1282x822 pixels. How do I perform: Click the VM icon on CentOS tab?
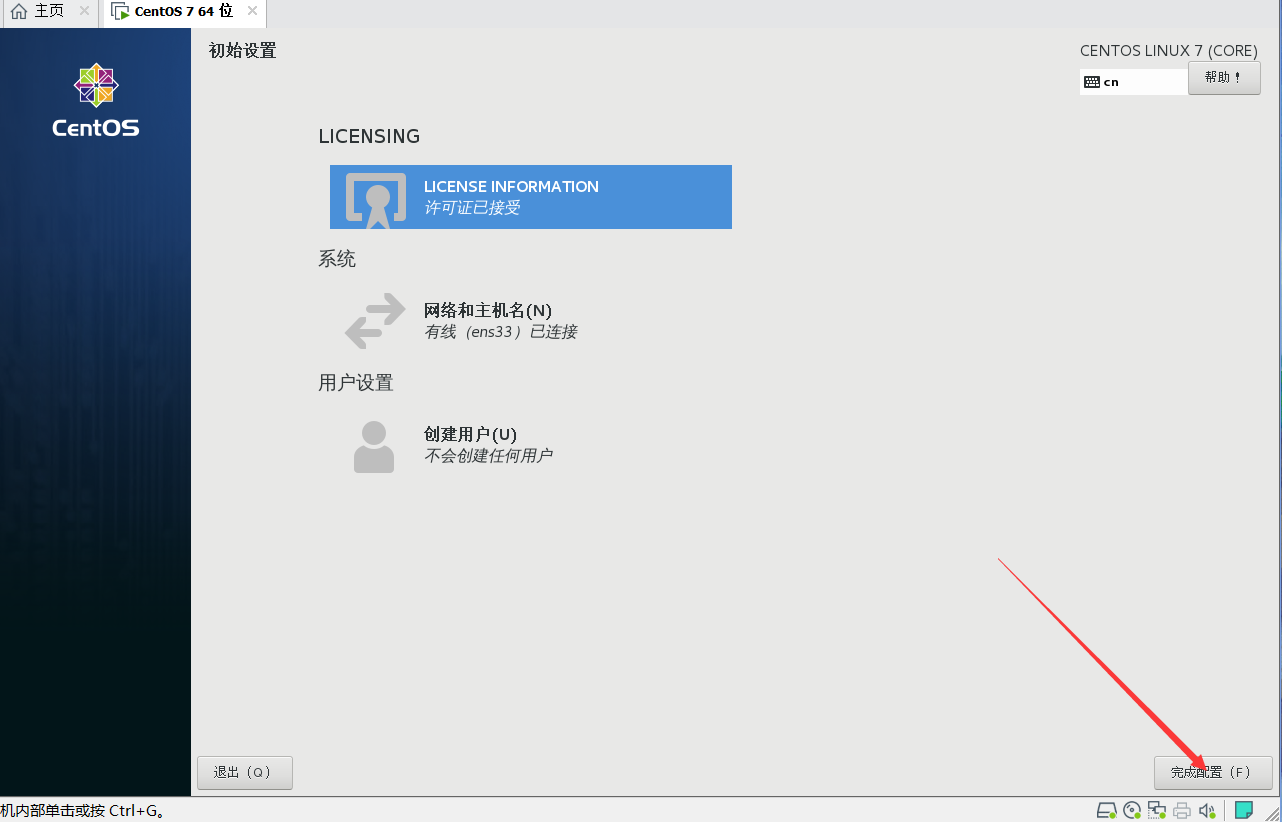120,12
